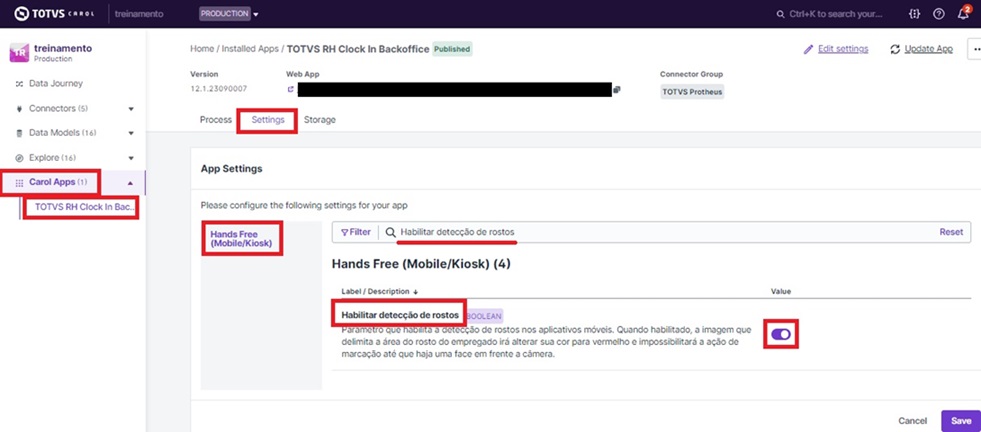The height and width of the screenshot is (432, 981).
Task: Click the BOOLEAN type tag
Action: [484, 316]
